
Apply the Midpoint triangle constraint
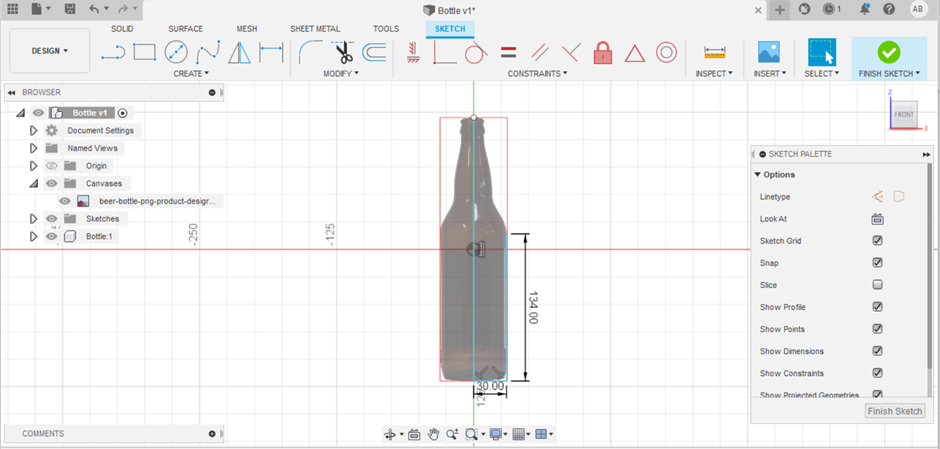(634, 53)
